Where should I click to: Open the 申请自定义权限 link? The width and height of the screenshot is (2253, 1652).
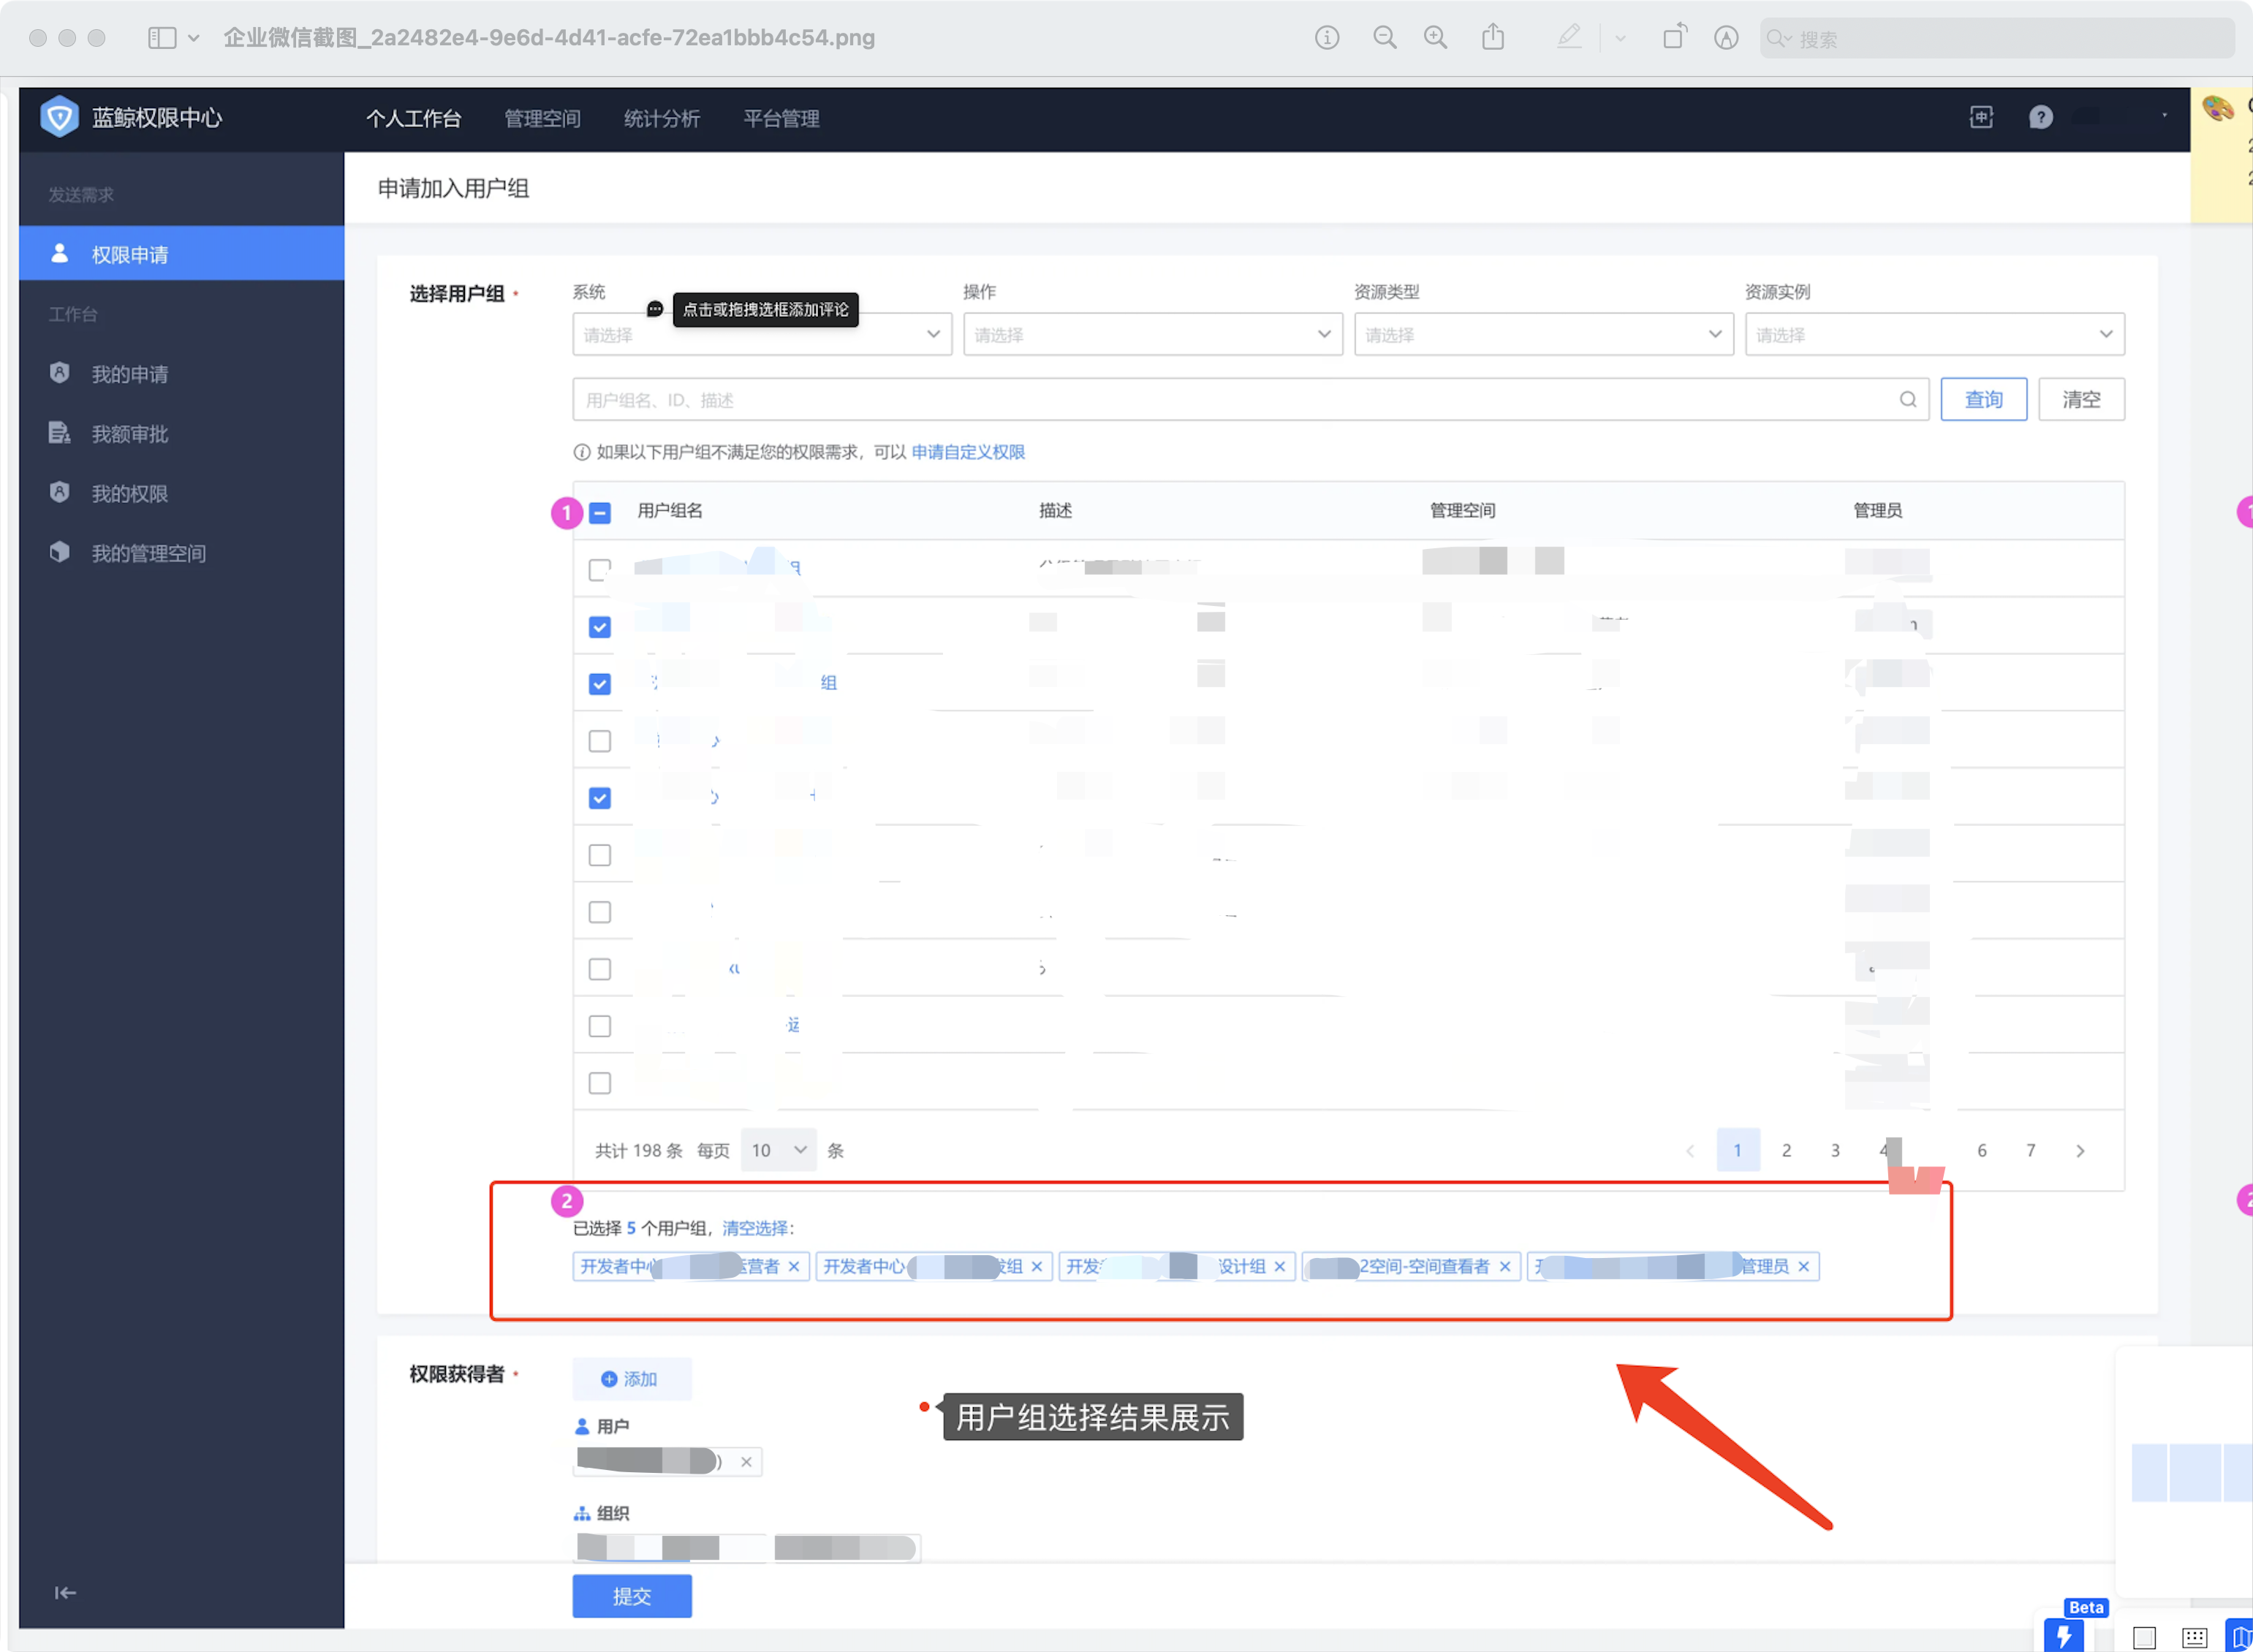pos(967,452)
